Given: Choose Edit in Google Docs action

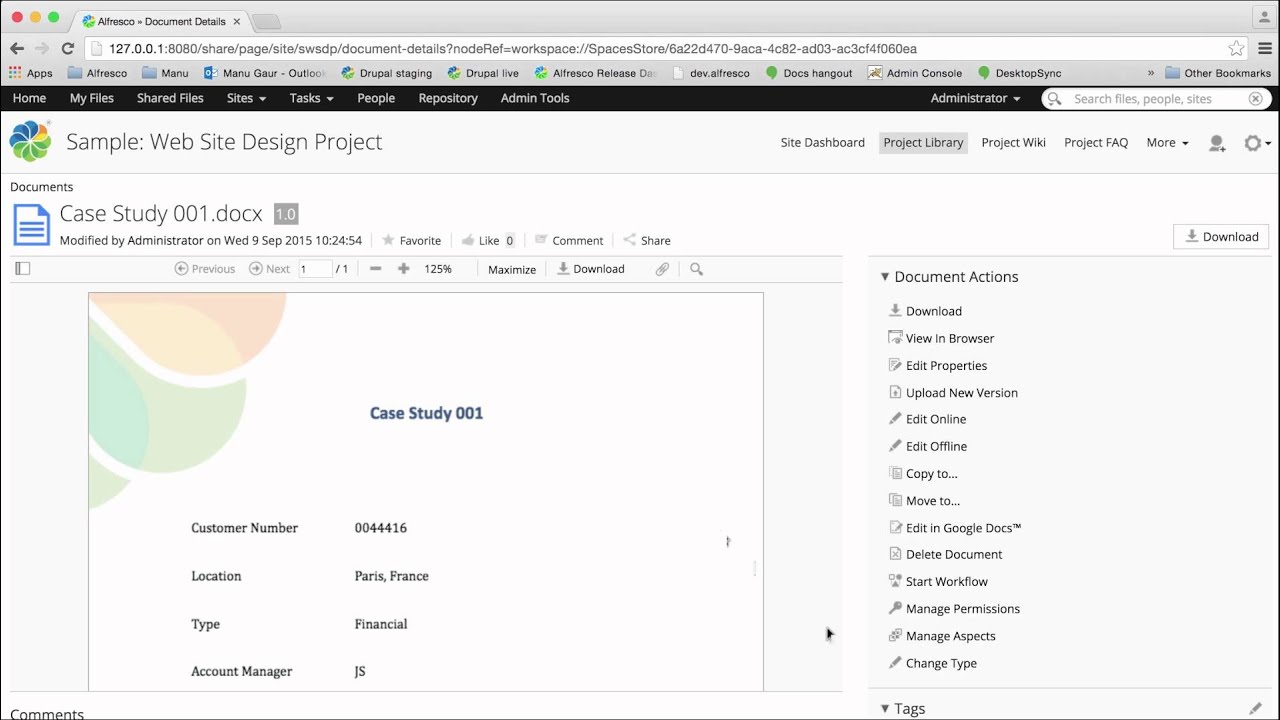Looking at the screenshot, I should 955,527.
